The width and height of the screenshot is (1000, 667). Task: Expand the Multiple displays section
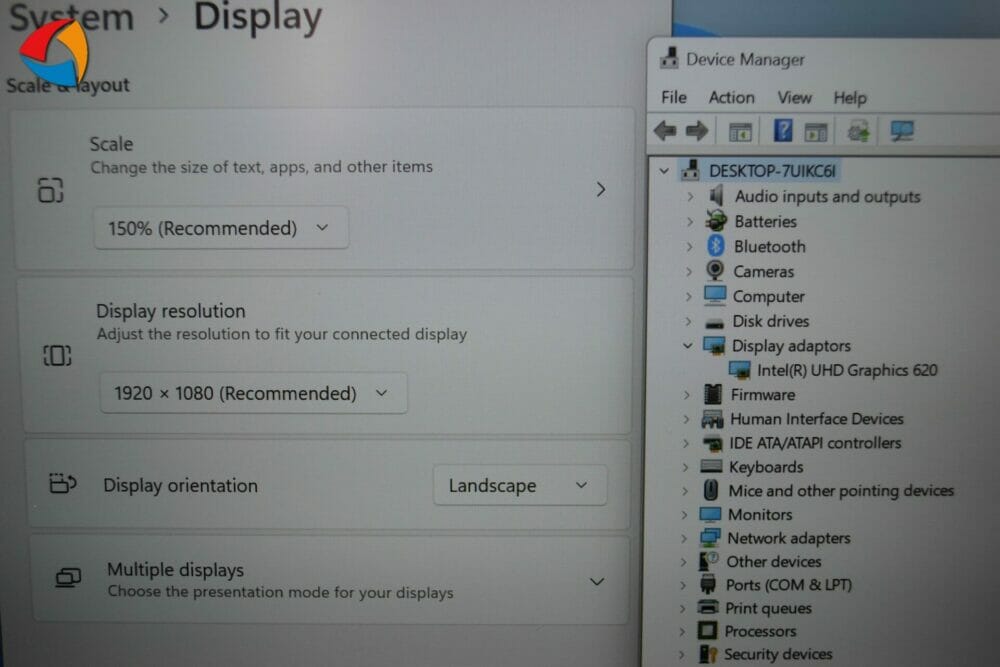pos(597,582)
